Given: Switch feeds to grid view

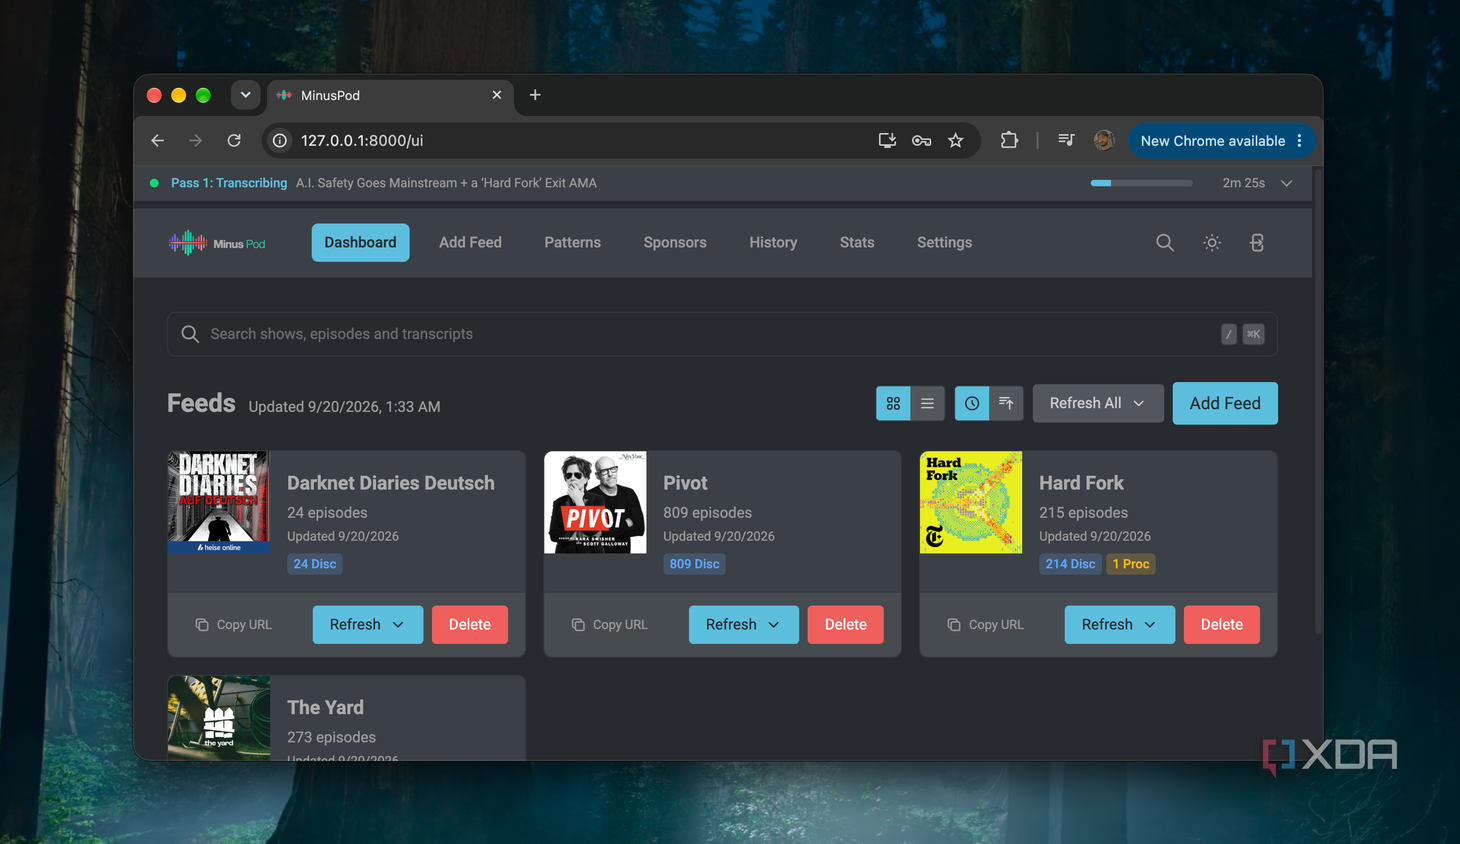Looking at the screenshot, I should pos(893,403).
